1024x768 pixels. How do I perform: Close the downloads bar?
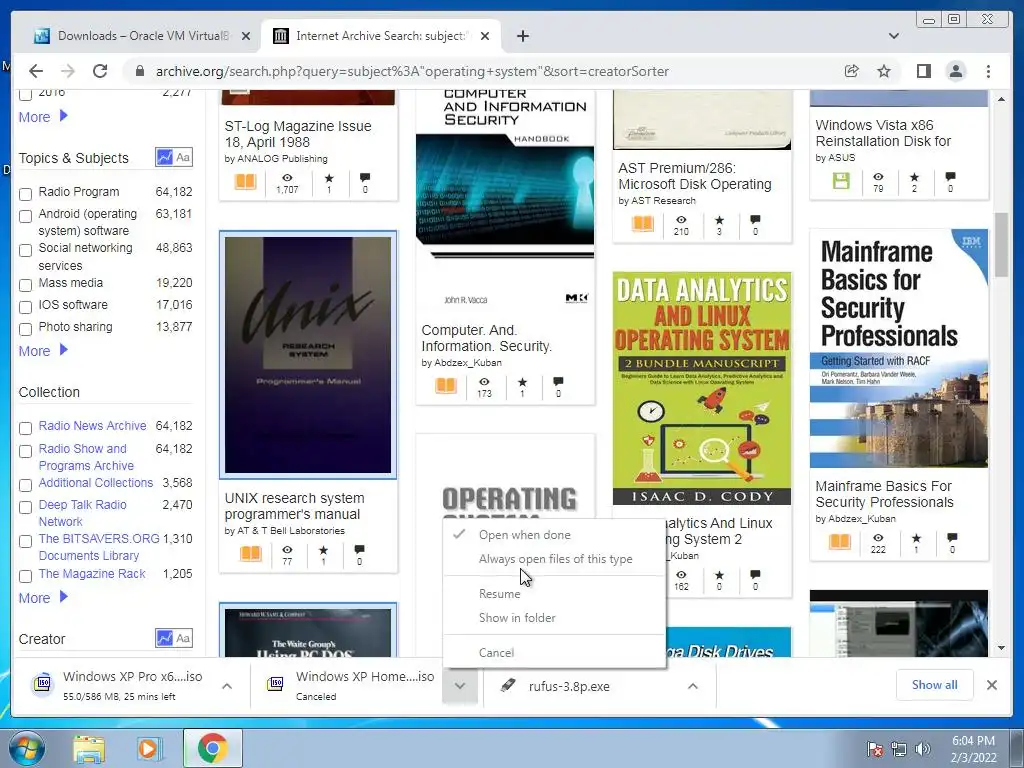[992, 684]
